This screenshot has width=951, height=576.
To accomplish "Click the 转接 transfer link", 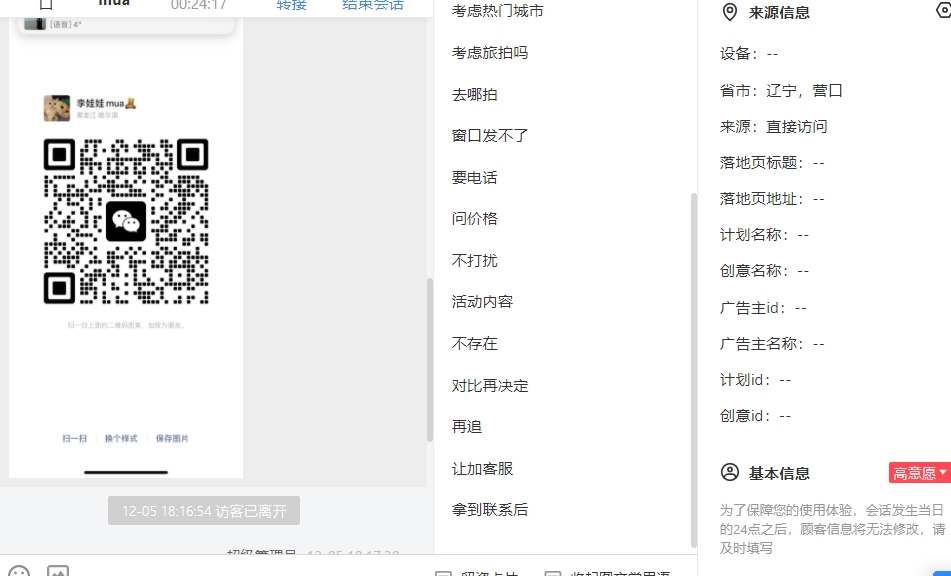I will [291, 5].
